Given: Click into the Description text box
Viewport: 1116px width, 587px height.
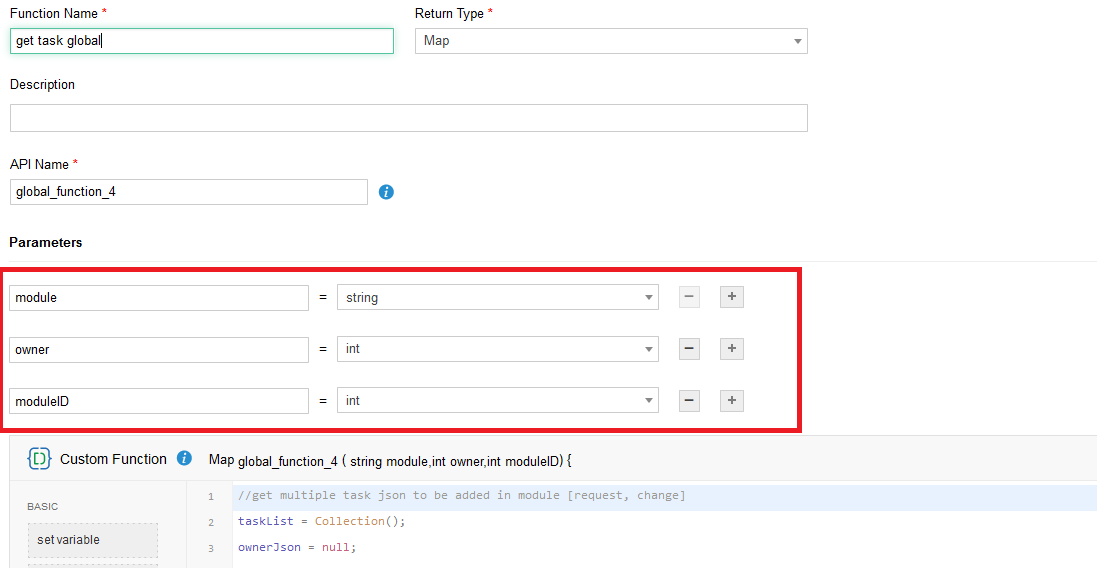Looking at the screenshot, I should [x=408, y=118].
